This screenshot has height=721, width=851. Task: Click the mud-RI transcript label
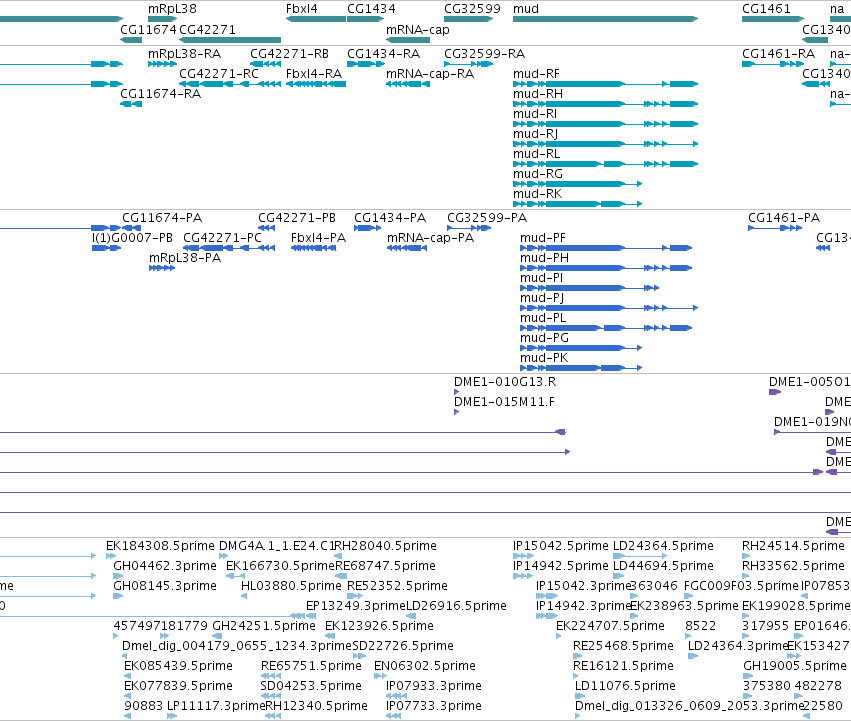[x=535, y=113]
